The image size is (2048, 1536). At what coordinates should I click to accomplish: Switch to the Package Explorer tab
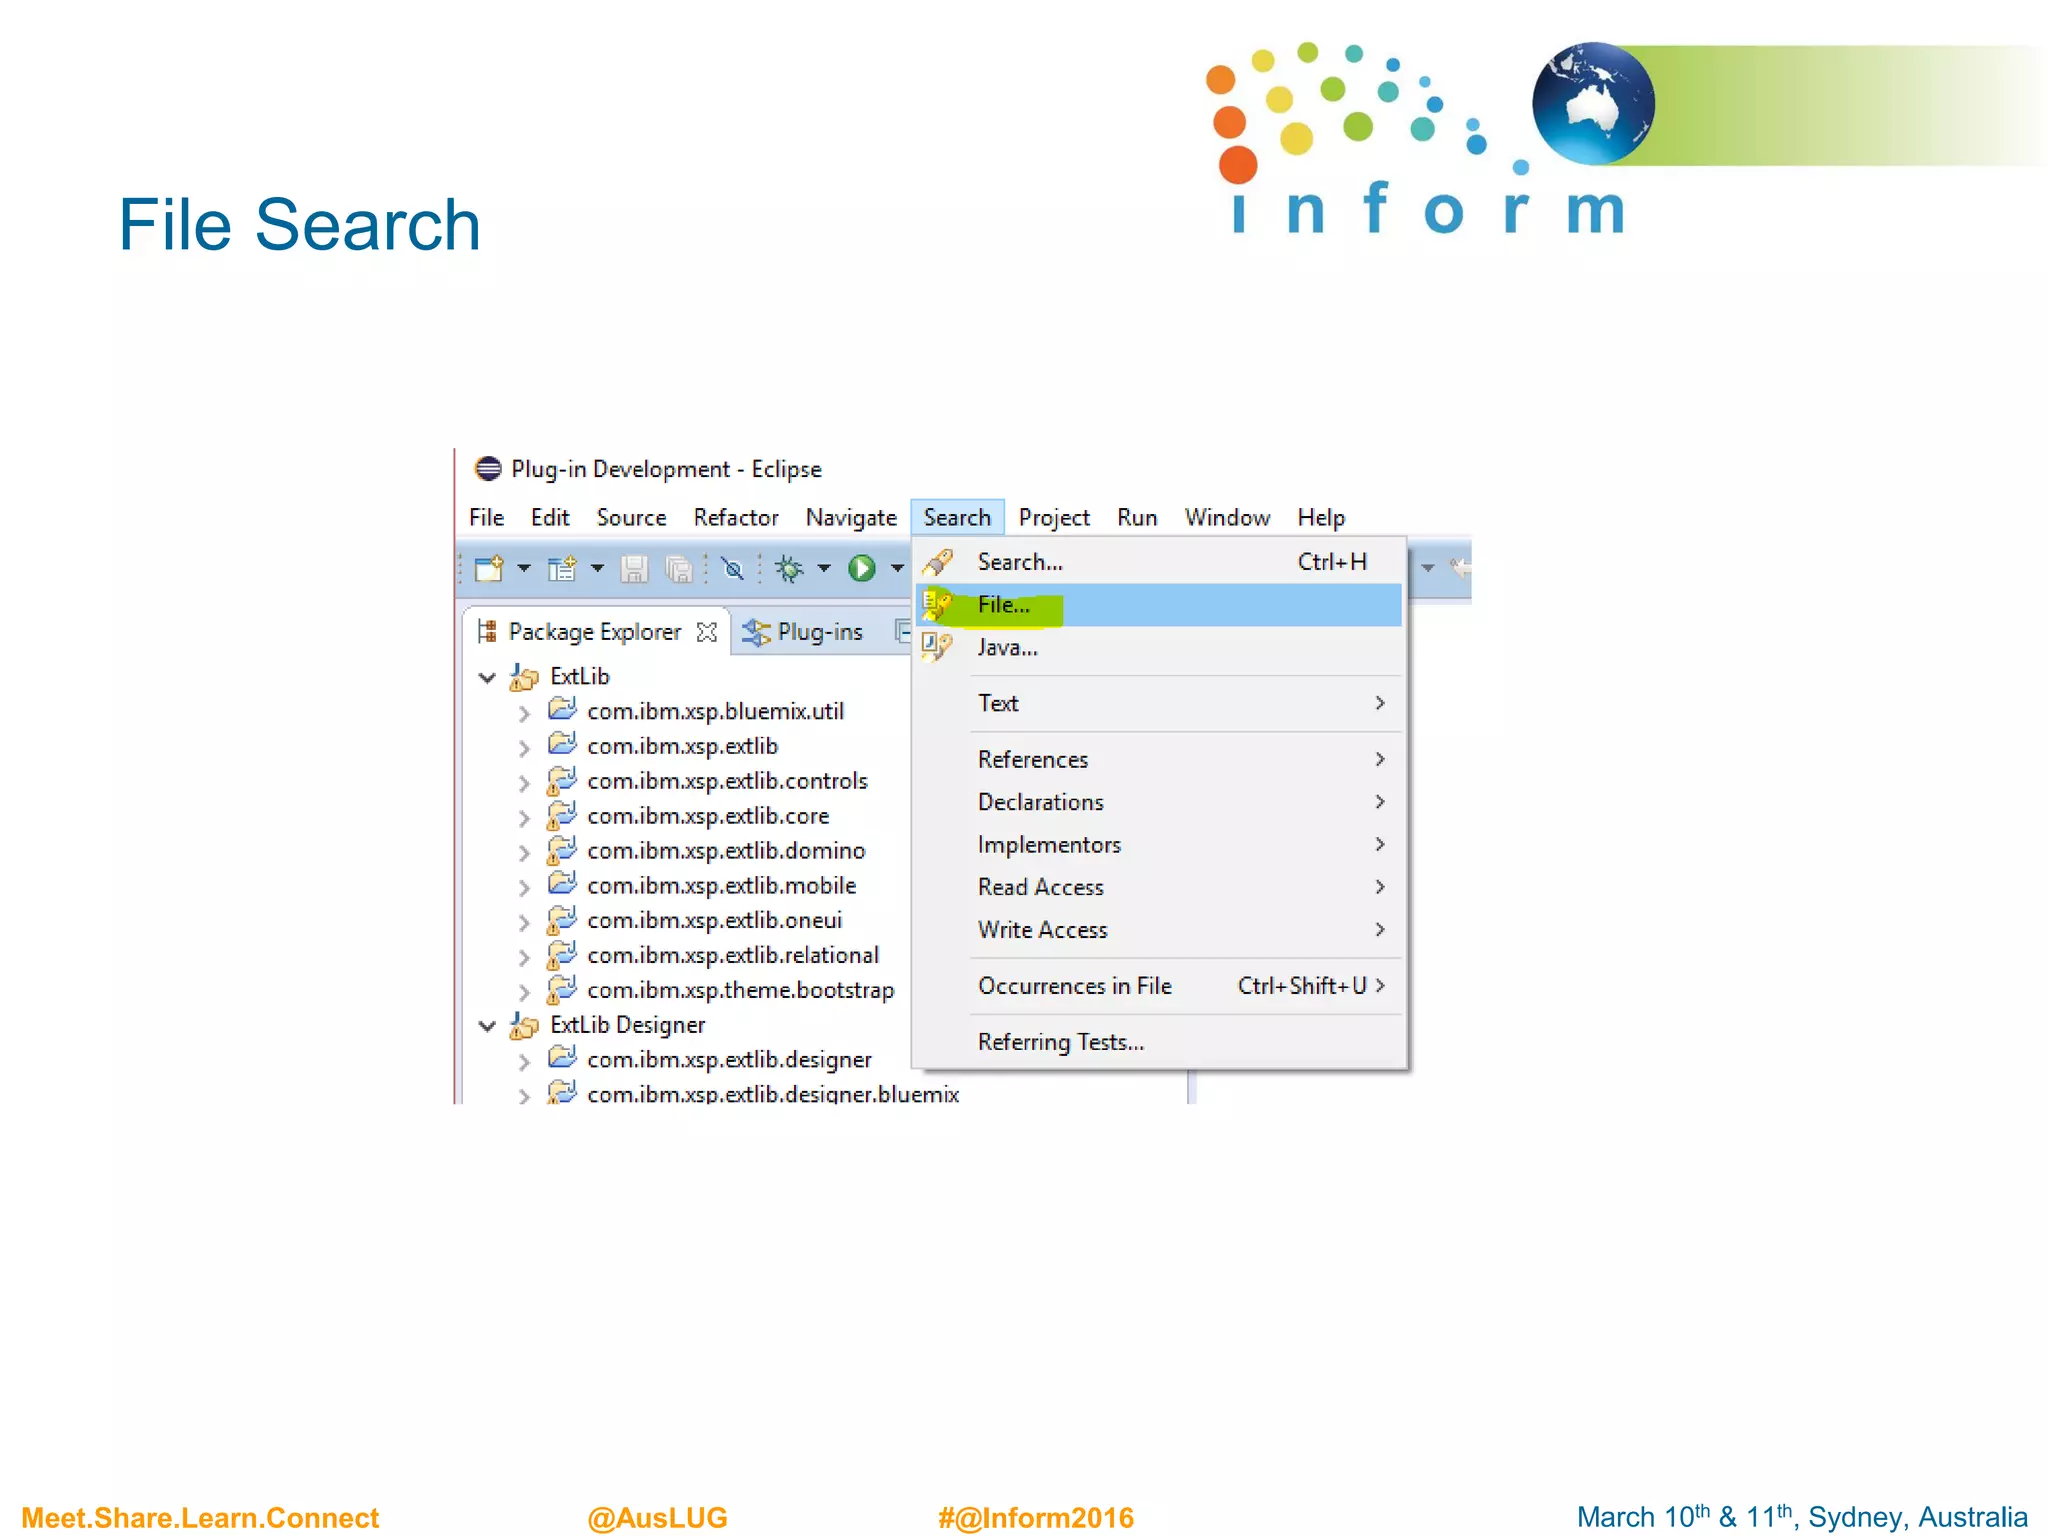[595, 632]
